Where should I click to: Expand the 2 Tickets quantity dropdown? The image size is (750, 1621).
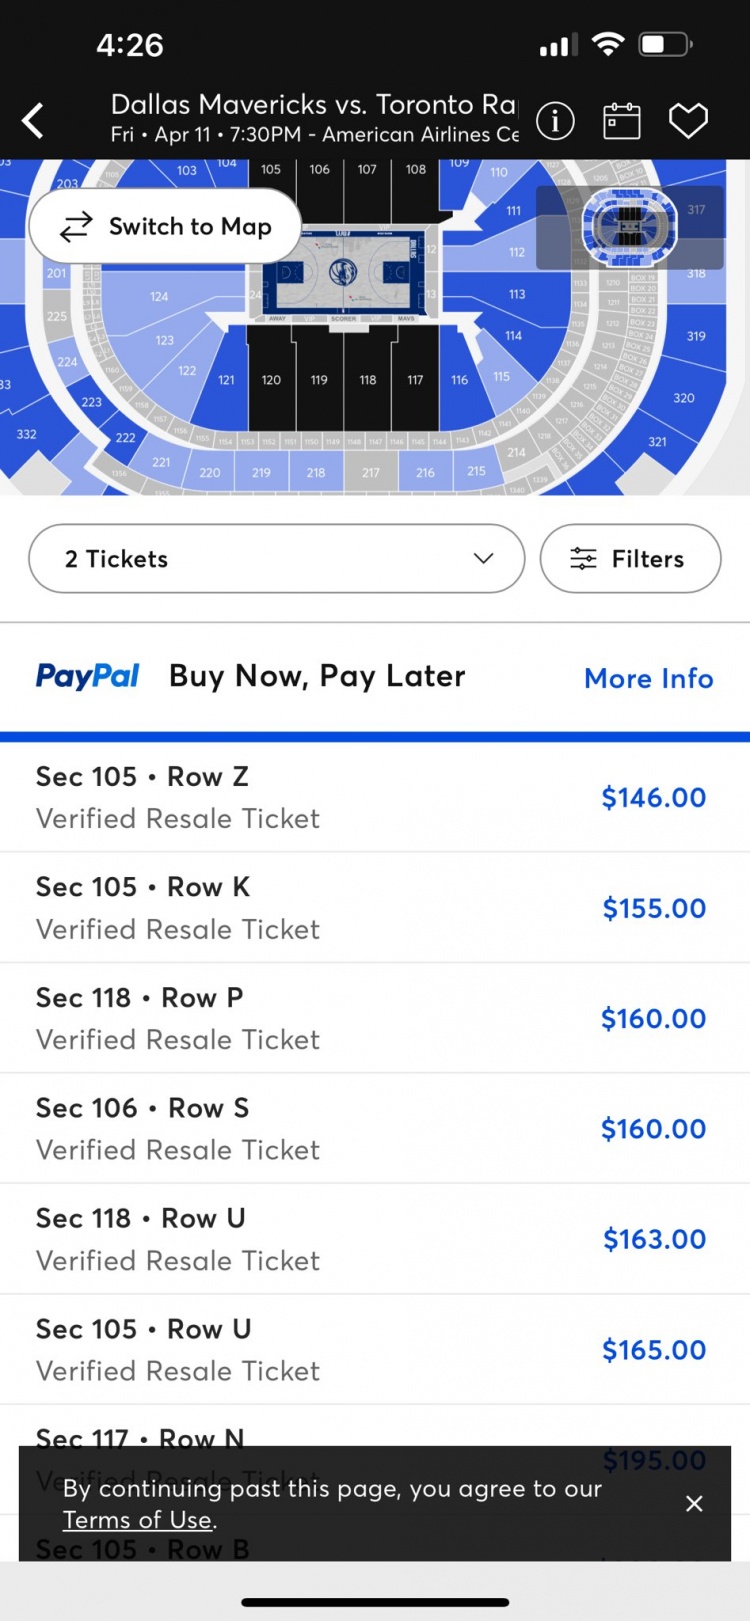click(x=276, y=559)
